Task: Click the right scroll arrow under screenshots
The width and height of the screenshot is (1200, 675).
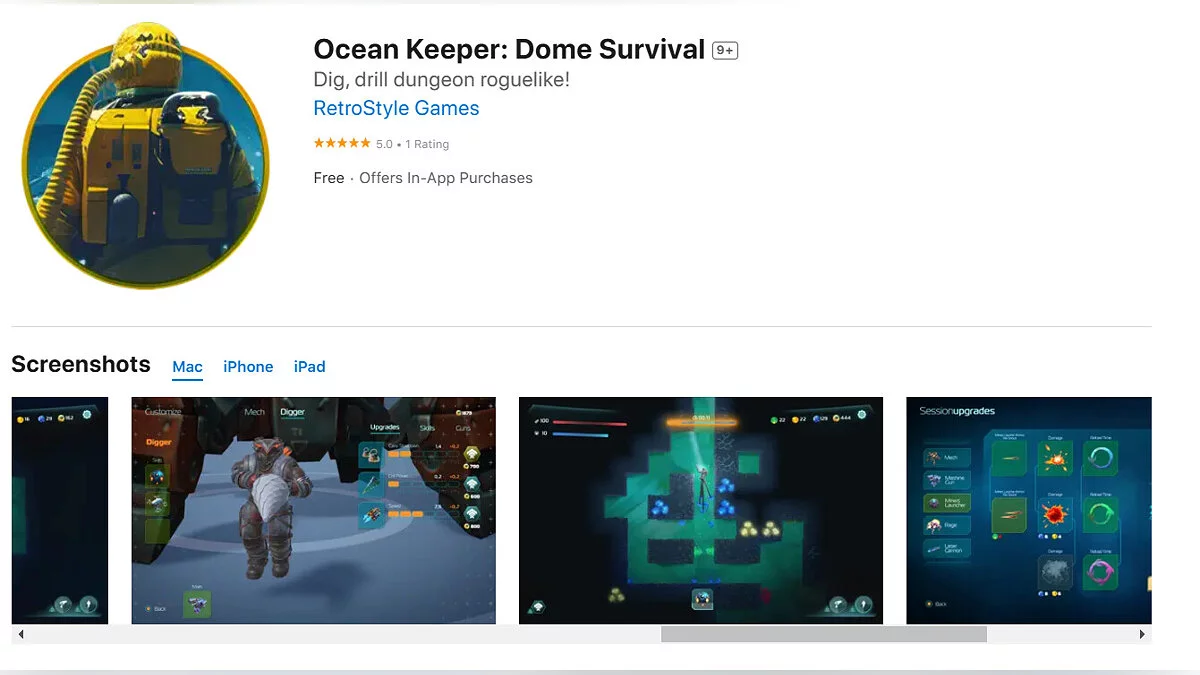Action: 1142,634
